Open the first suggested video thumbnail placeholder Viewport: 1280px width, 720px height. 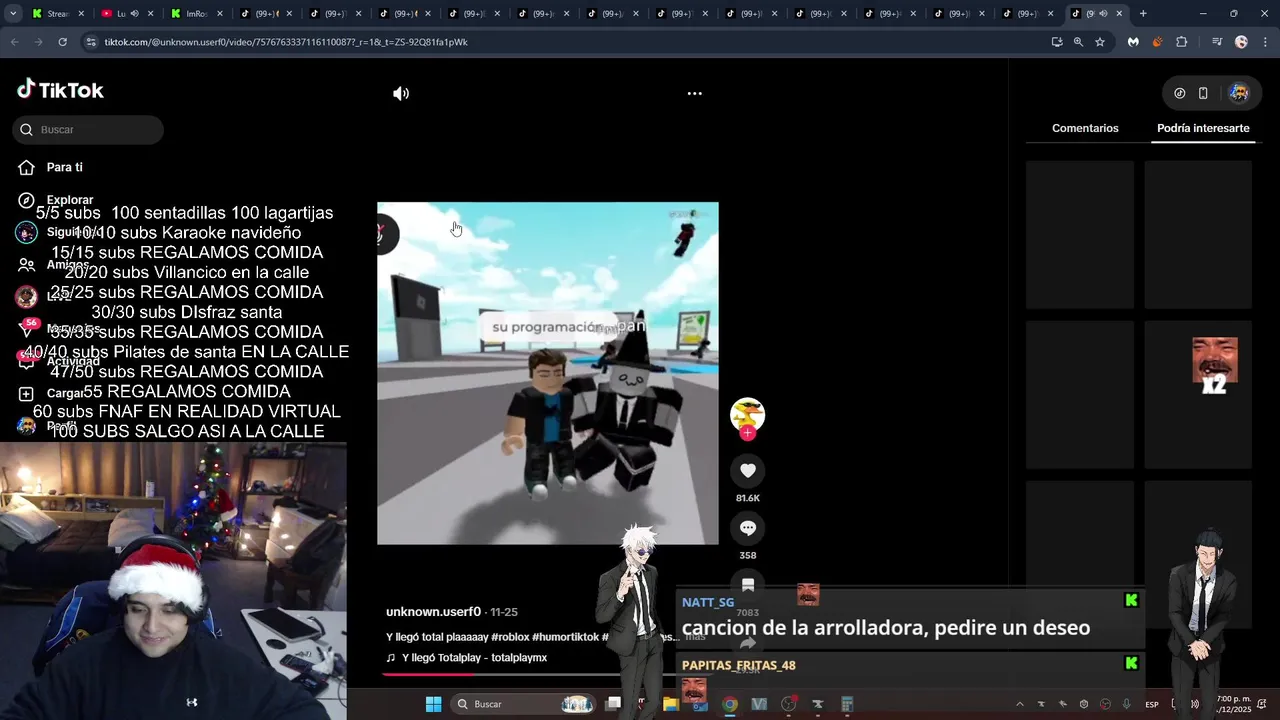tap(1080, 235)
